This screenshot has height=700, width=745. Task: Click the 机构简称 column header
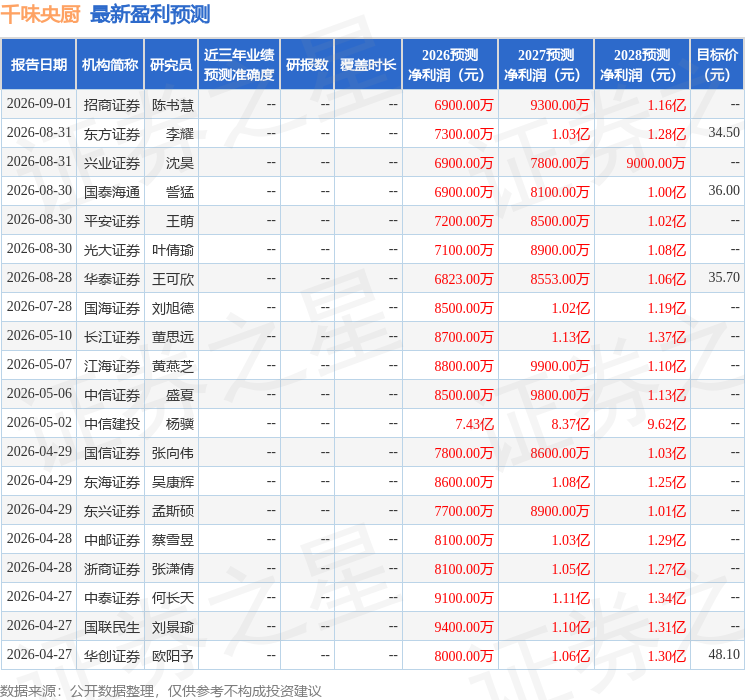[110, 65]
